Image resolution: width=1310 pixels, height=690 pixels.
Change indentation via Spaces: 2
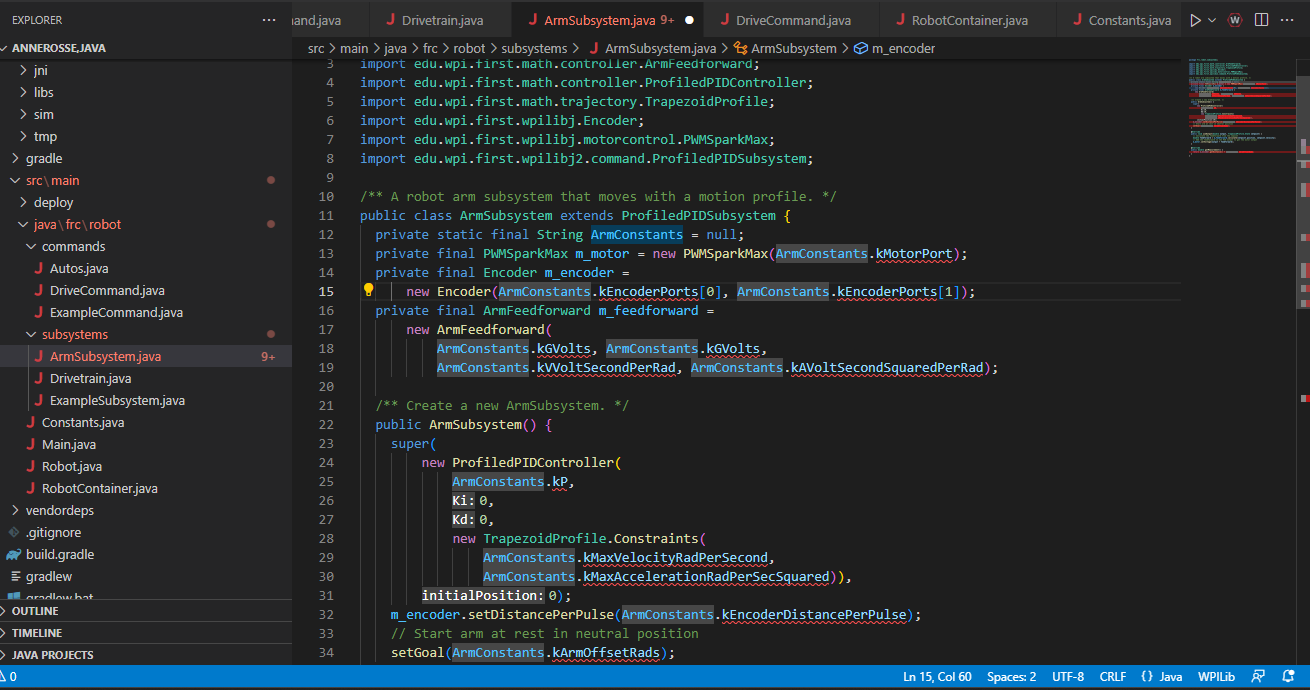pos(1011,676)
